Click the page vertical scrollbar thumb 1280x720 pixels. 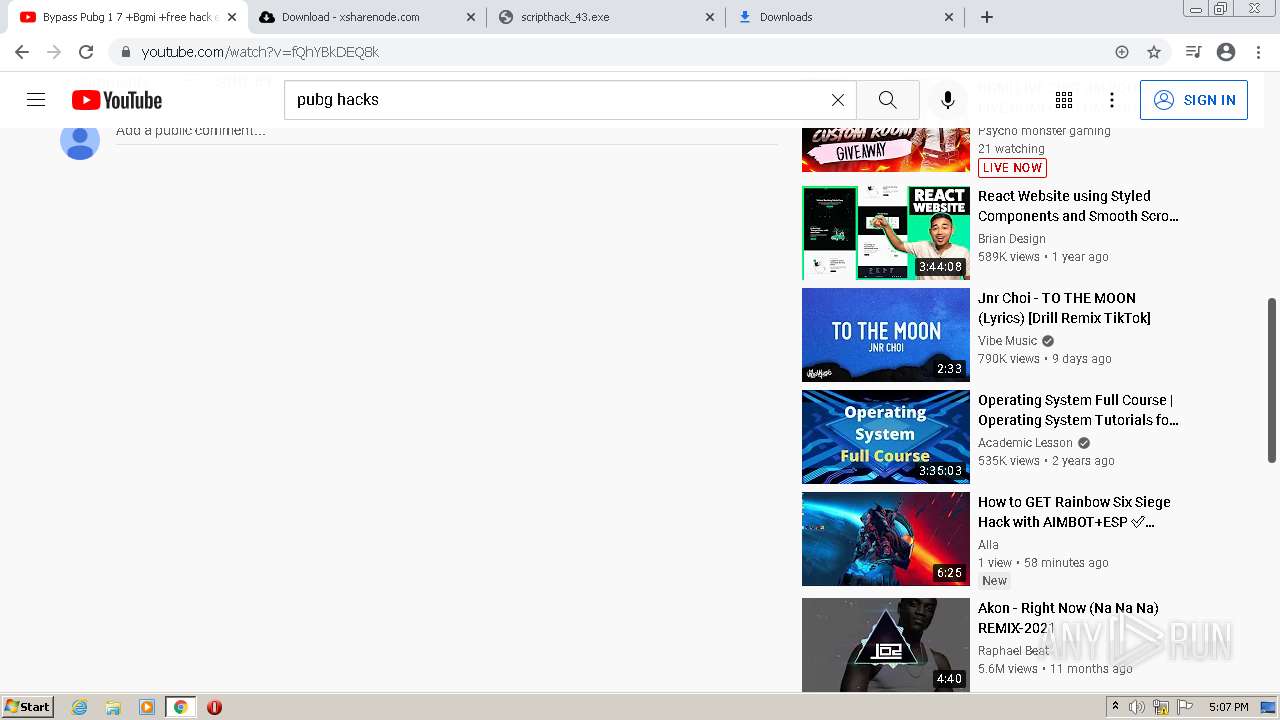[1272, 380]
